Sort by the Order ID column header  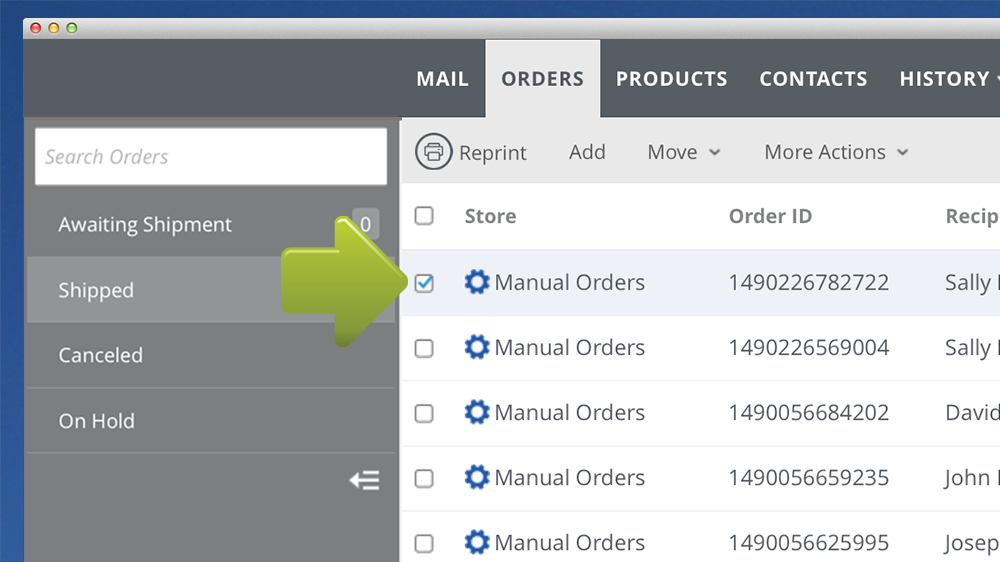pyautogui.click(x=770, y=216)
